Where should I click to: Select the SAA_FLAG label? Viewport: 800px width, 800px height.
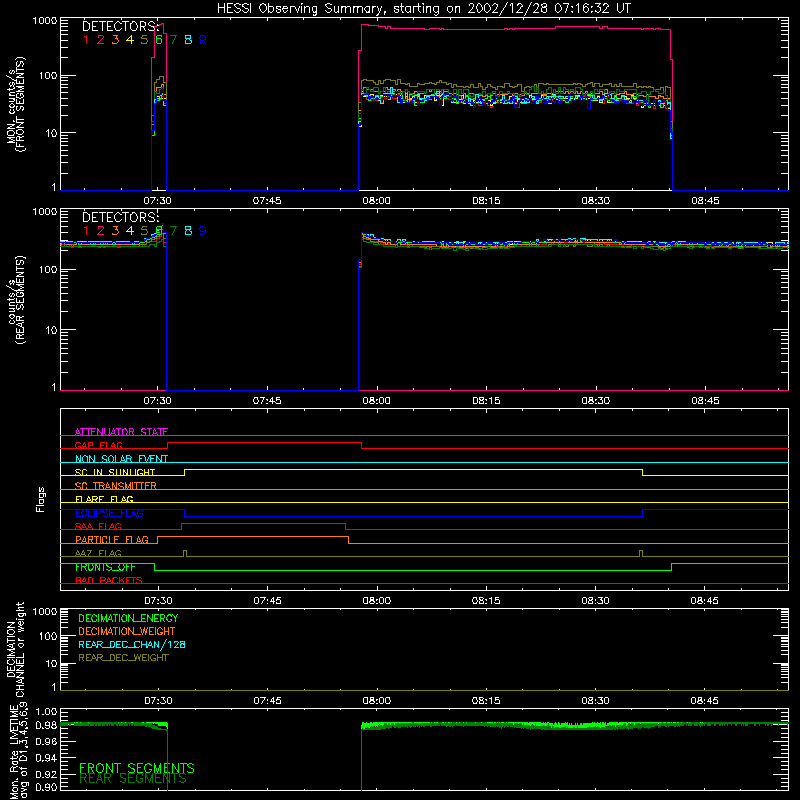[x=98, y=526]
